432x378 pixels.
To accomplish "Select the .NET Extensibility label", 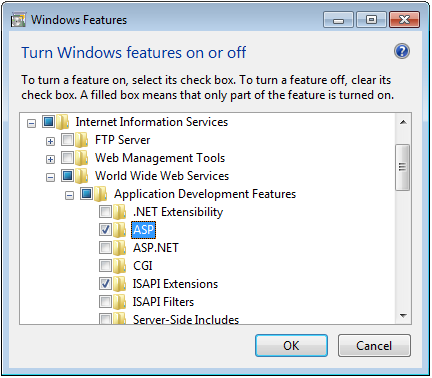I will (x=178, y=212).
